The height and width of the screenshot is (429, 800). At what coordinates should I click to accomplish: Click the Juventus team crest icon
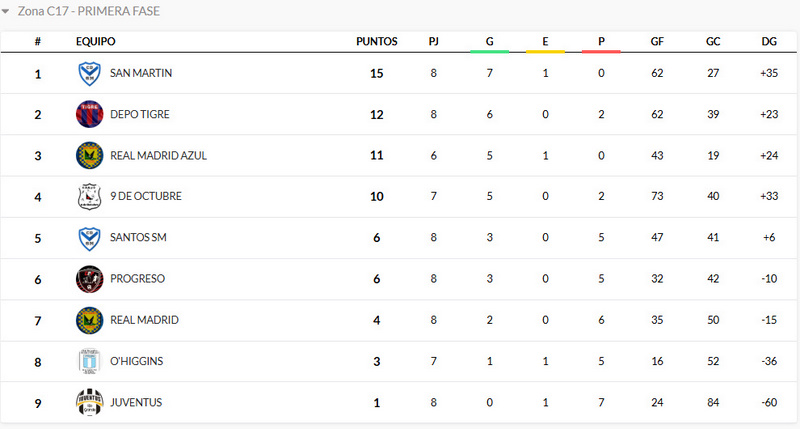(90, 402)
